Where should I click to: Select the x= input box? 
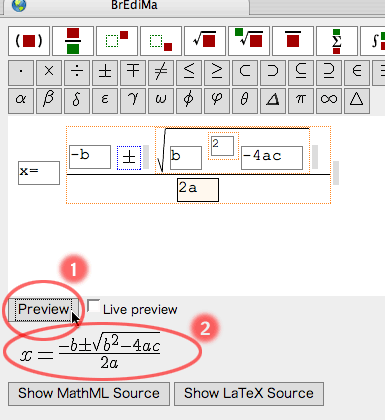click(x=39, y=173)
